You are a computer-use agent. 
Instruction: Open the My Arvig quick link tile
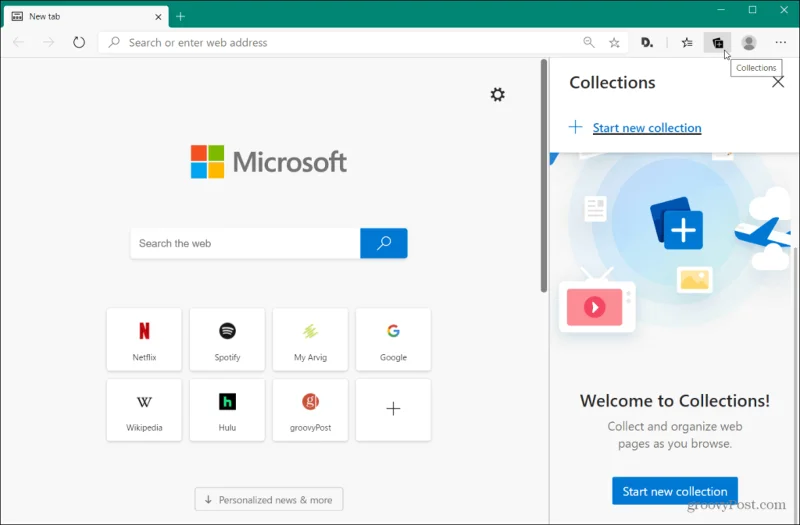310,339
